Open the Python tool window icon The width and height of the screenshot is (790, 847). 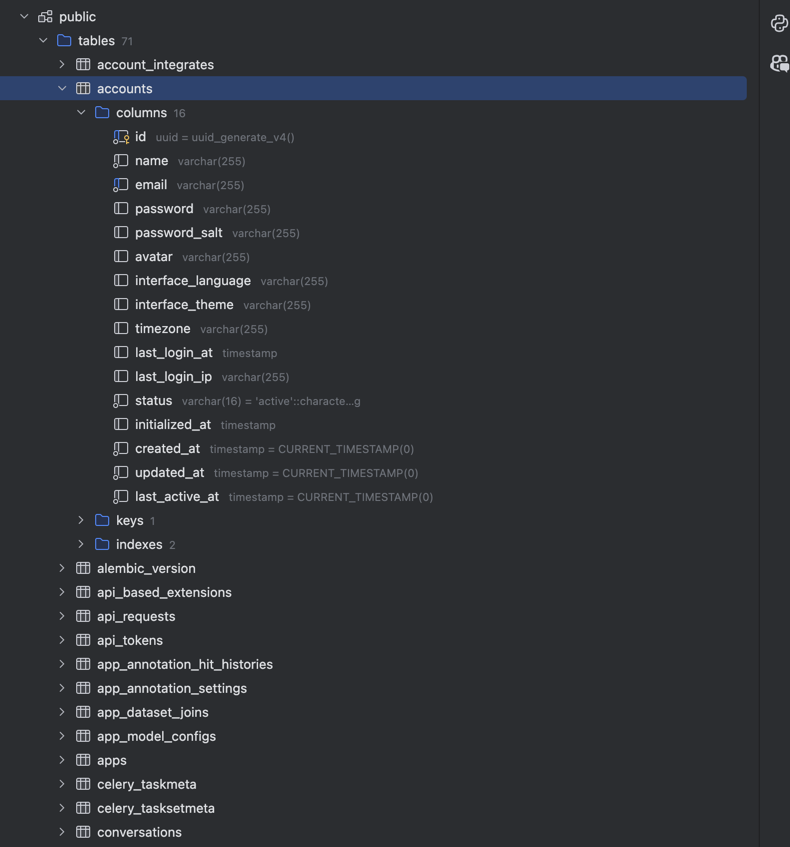pyautogui.click(x=779, y=23)
